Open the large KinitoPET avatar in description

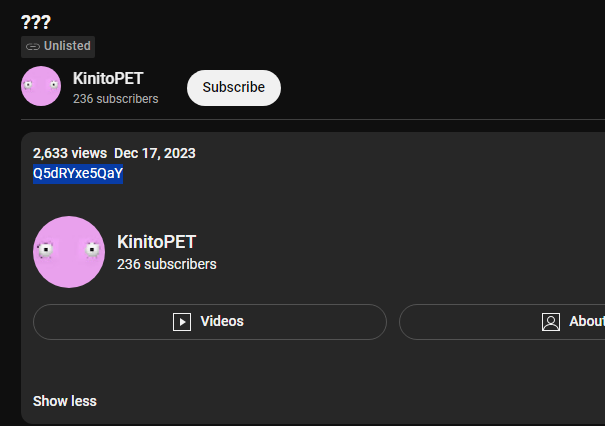[x=69, y=252]
